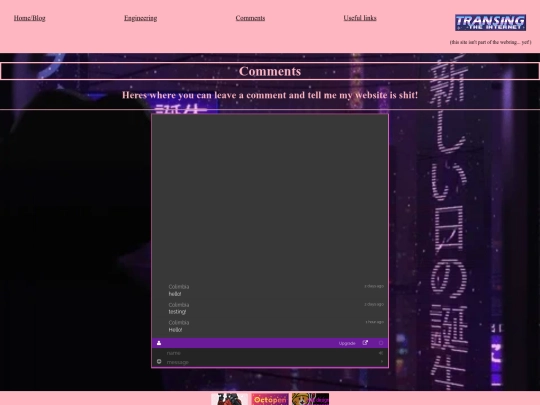Image resolution: width=540 pixels, height=405 pixels.
Task: Click the webring note under the banner
Action: pos(490,42)
